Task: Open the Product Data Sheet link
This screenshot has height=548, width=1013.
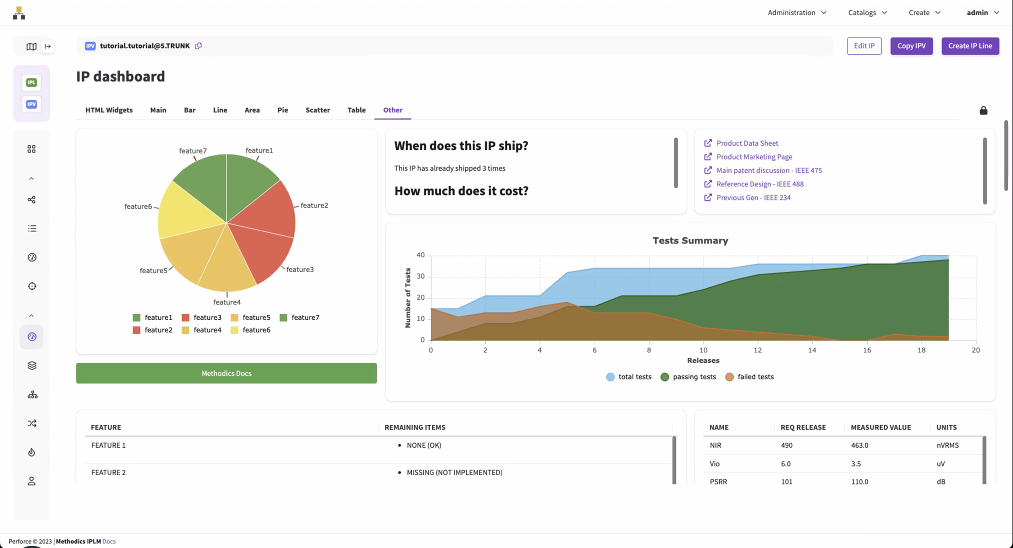Action: [746, 143]
